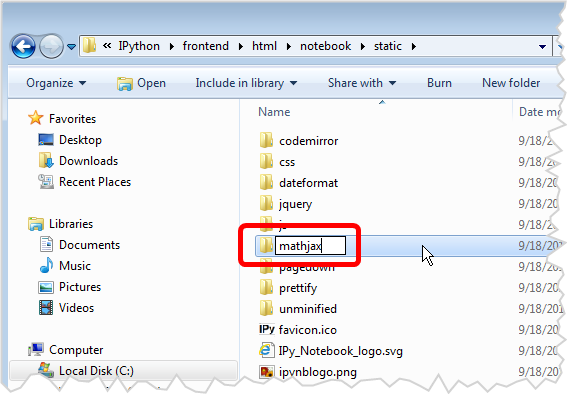Select the unminified folder

[308, 309]
